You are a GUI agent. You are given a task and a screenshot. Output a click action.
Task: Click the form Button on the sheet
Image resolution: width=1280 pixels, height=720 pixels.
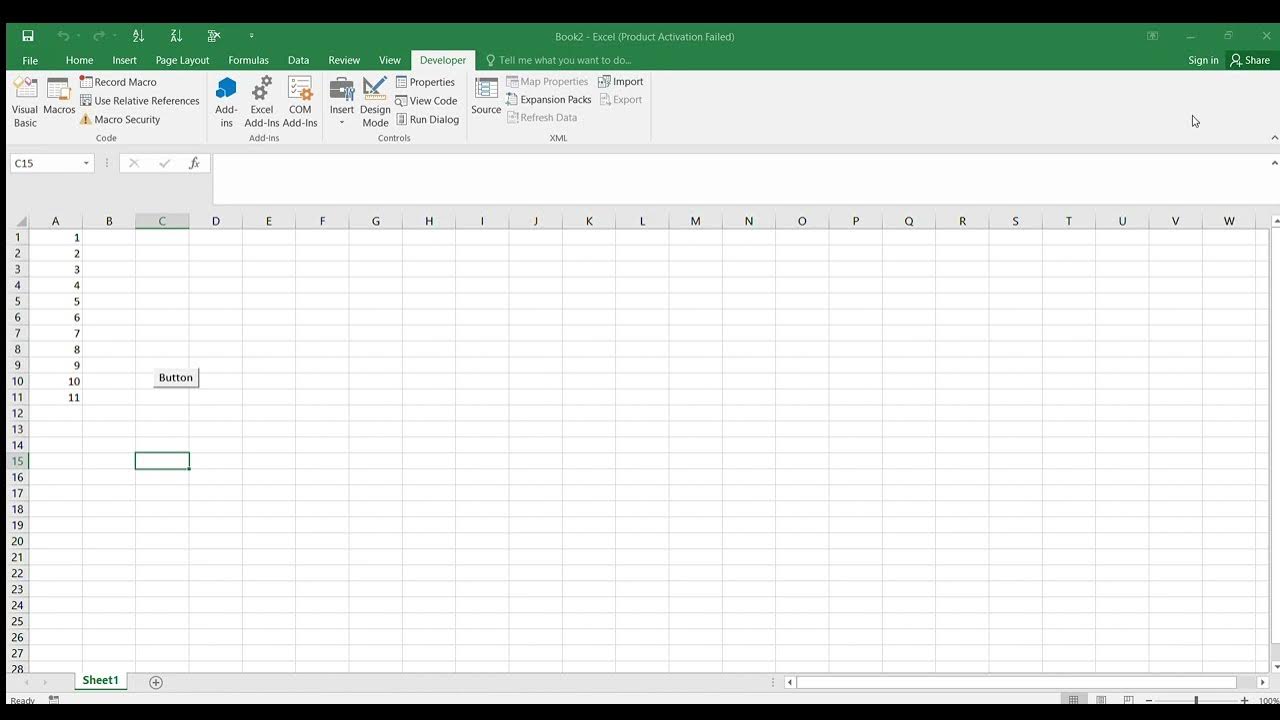176,377
